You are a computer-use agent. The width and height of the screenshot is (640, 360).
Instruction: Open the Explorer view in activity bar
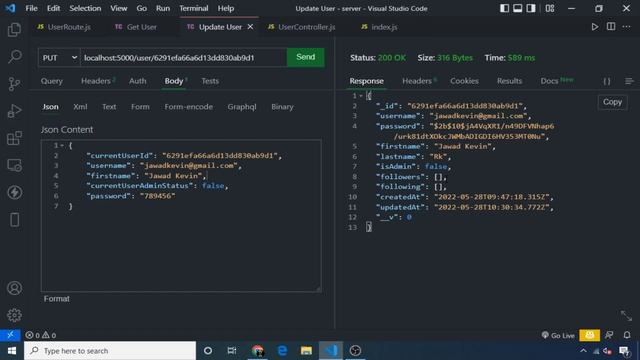click(14, 29)
